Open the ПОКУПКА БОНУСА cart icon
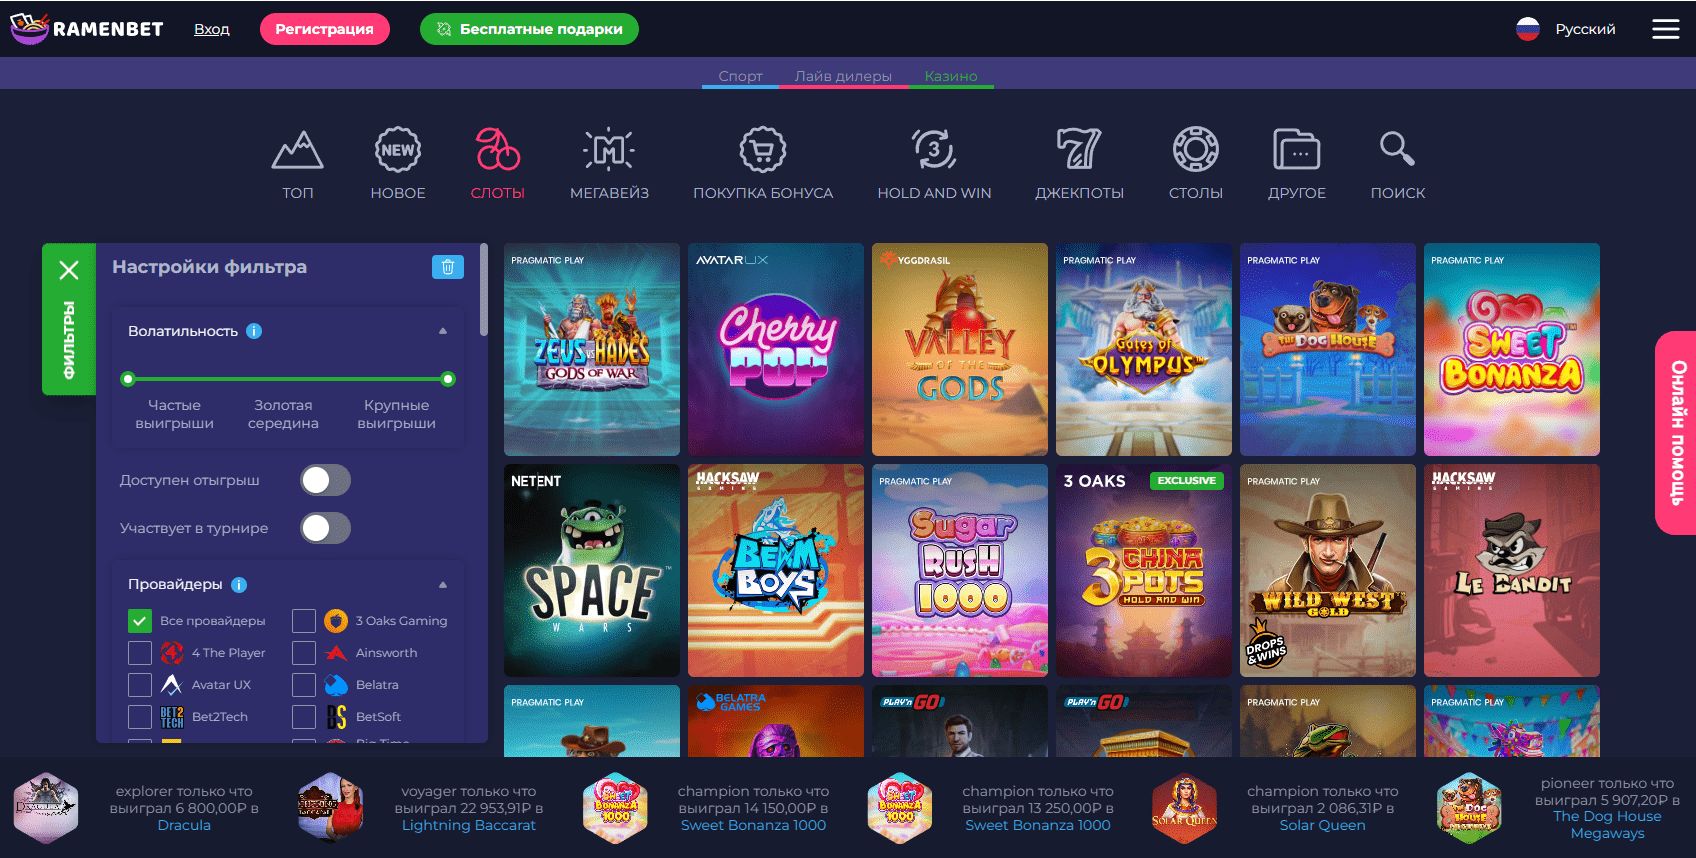The image size is (1696, 858). click(x=763, y=150)
